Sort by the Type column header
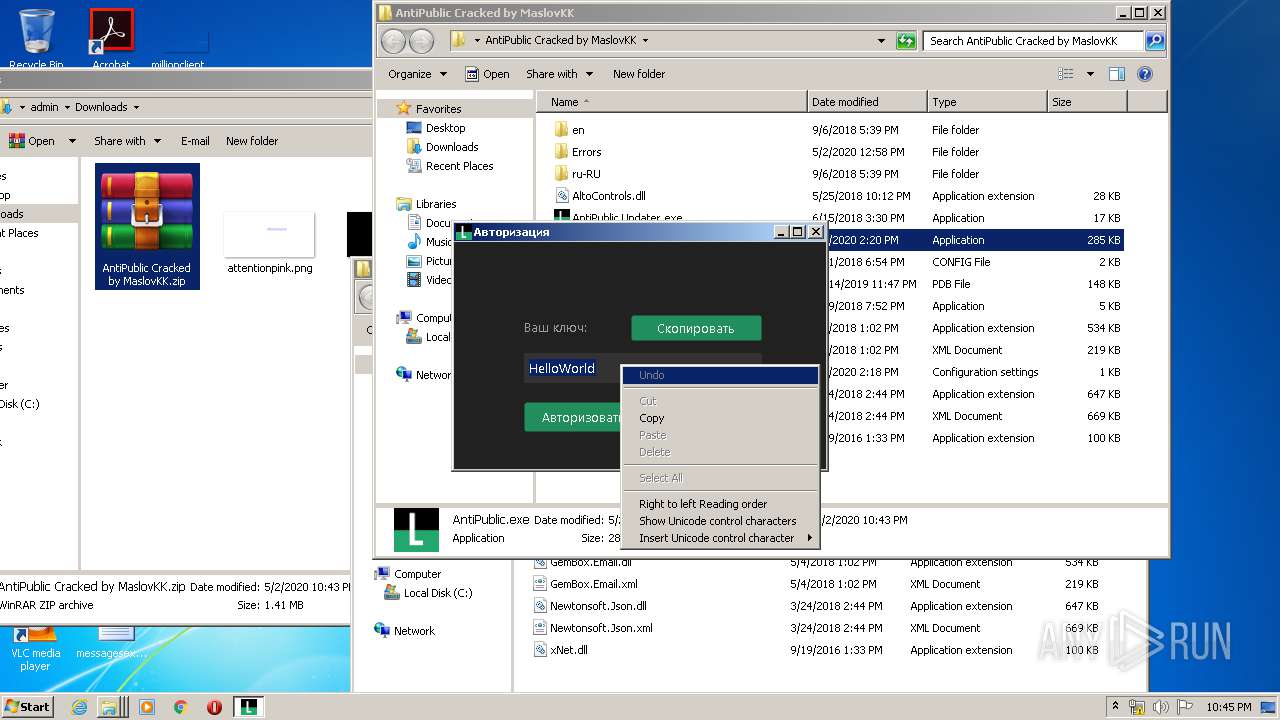The image size is (1280, 720). pyautogui.click(x=987, y=102)
